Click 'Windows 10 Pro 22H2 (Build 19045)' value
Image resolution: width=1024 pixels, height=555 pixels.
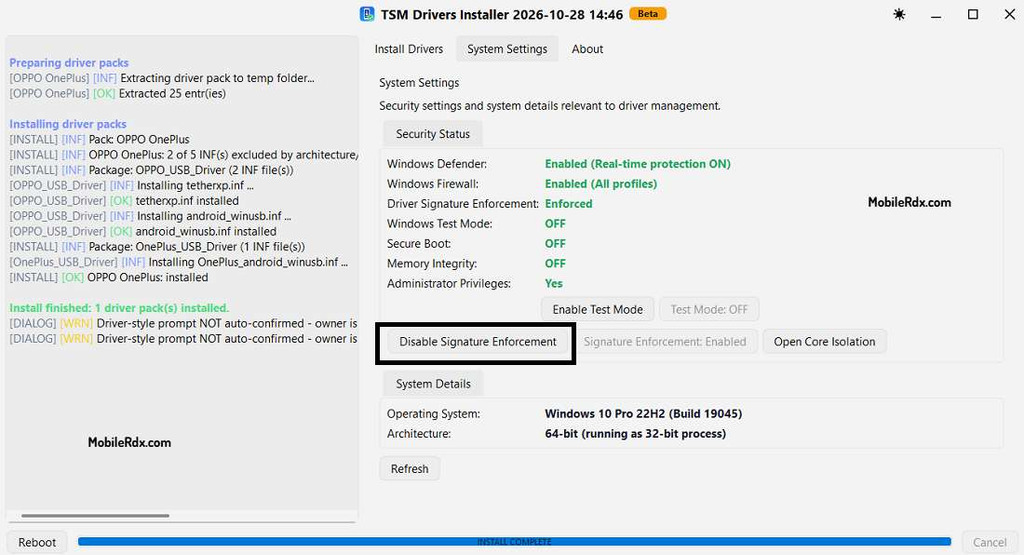[643, 414]
